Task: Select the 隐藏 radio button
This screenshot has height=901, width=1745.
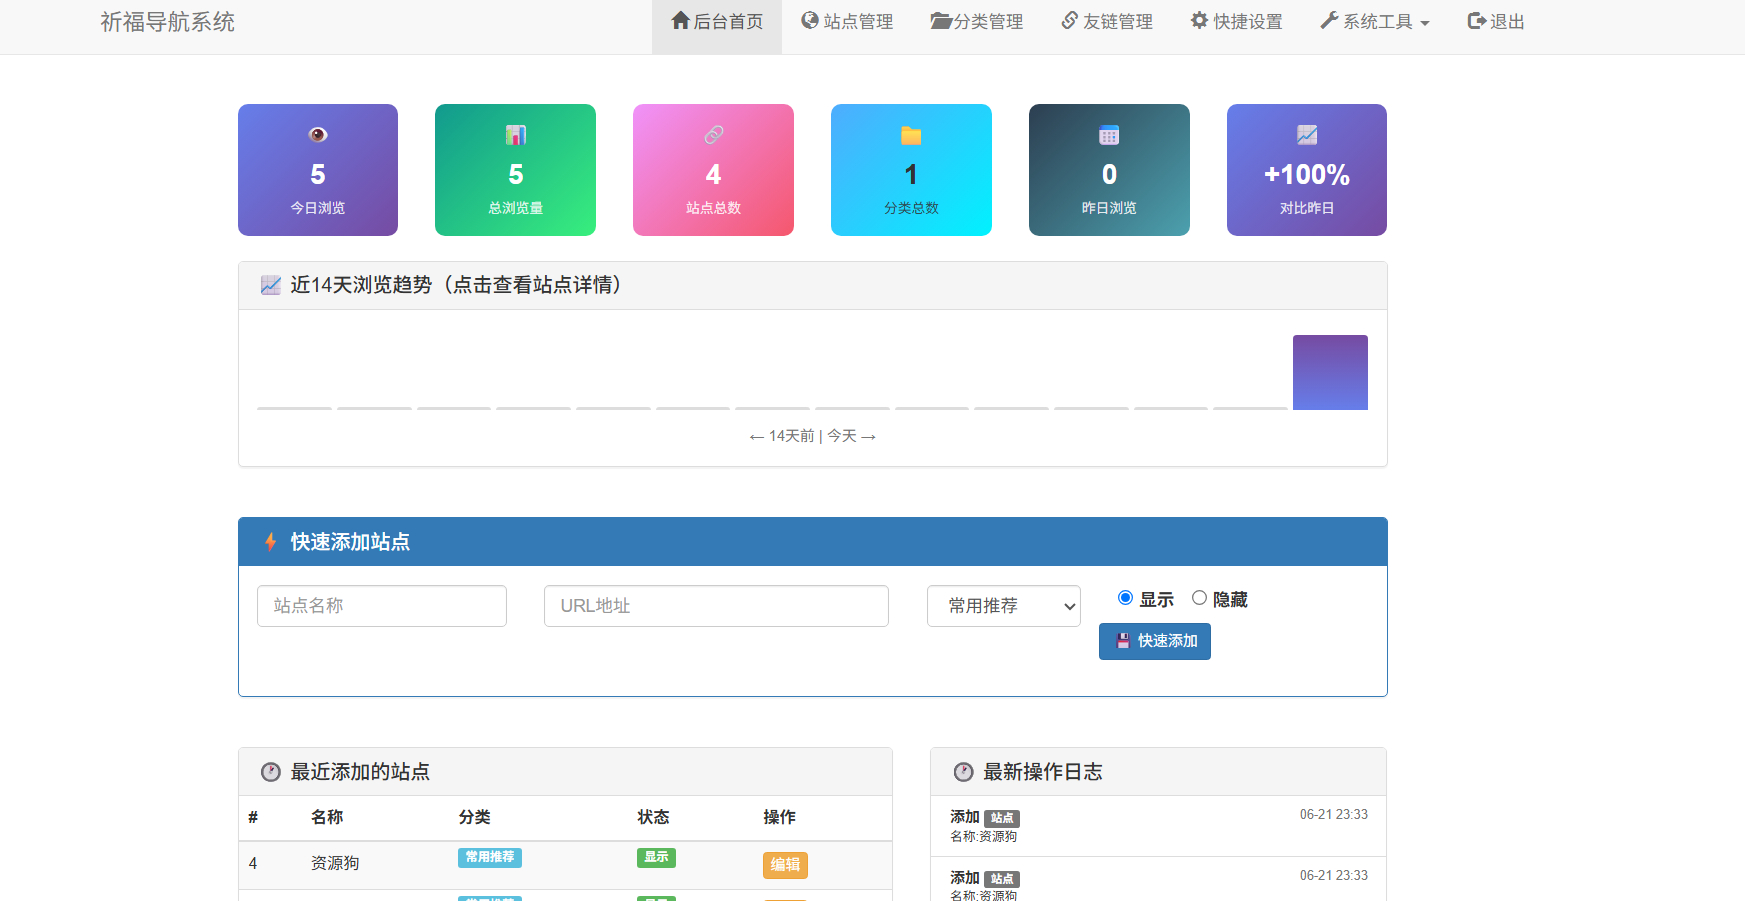Action: click(1199, 598)
